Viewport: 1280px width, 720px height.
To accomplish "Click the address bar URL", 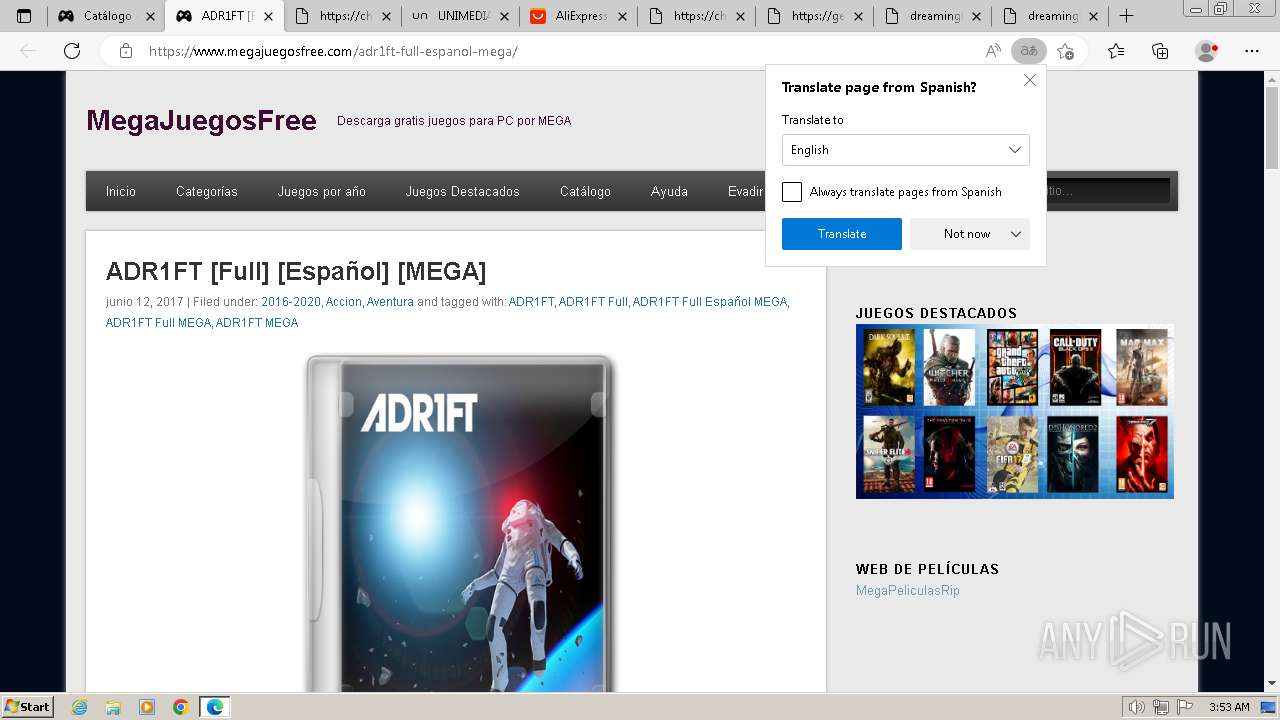I will pyautogui.click(x=333, y=51).
